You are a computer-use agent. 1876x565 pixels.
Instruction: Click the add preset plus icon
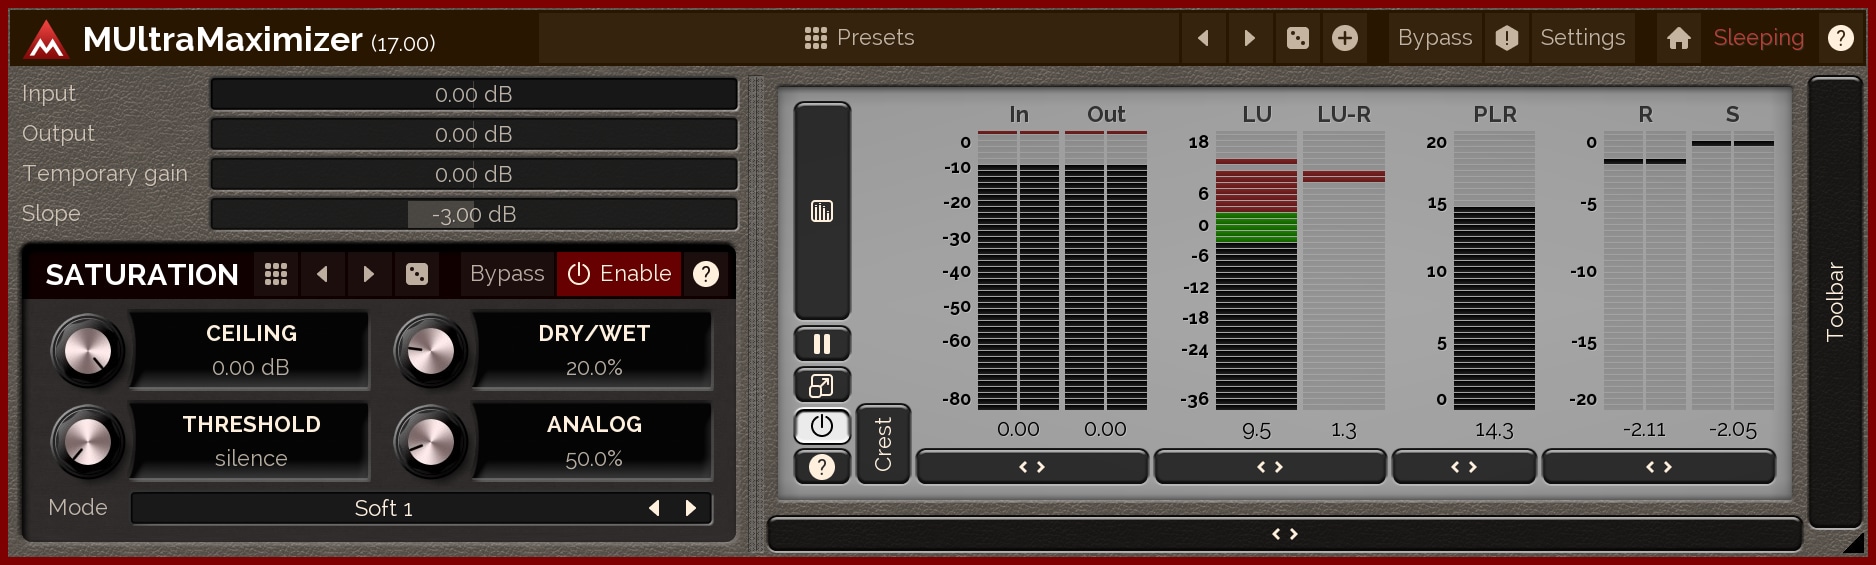[1345, 38]
